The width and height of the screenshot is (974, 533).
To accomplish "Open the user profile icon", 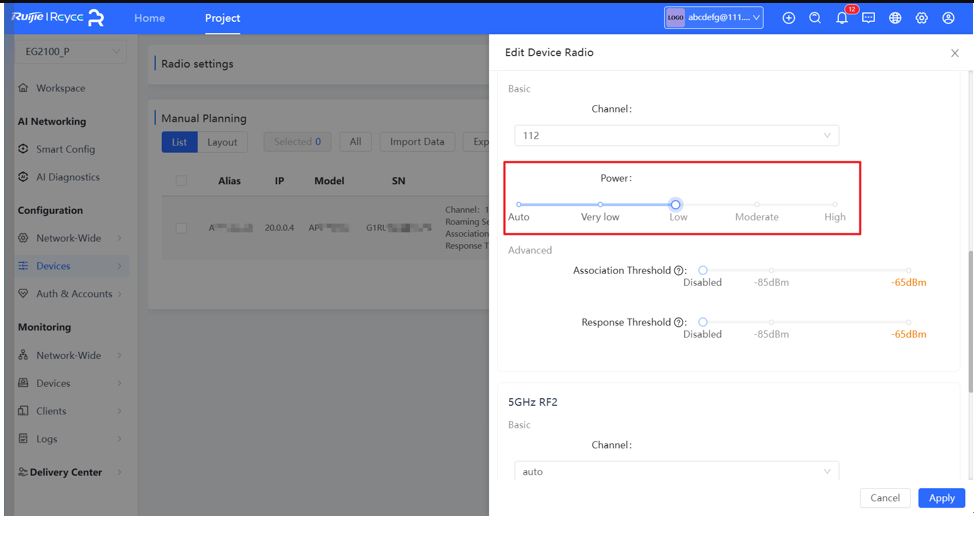I will [x=948, y=18].
